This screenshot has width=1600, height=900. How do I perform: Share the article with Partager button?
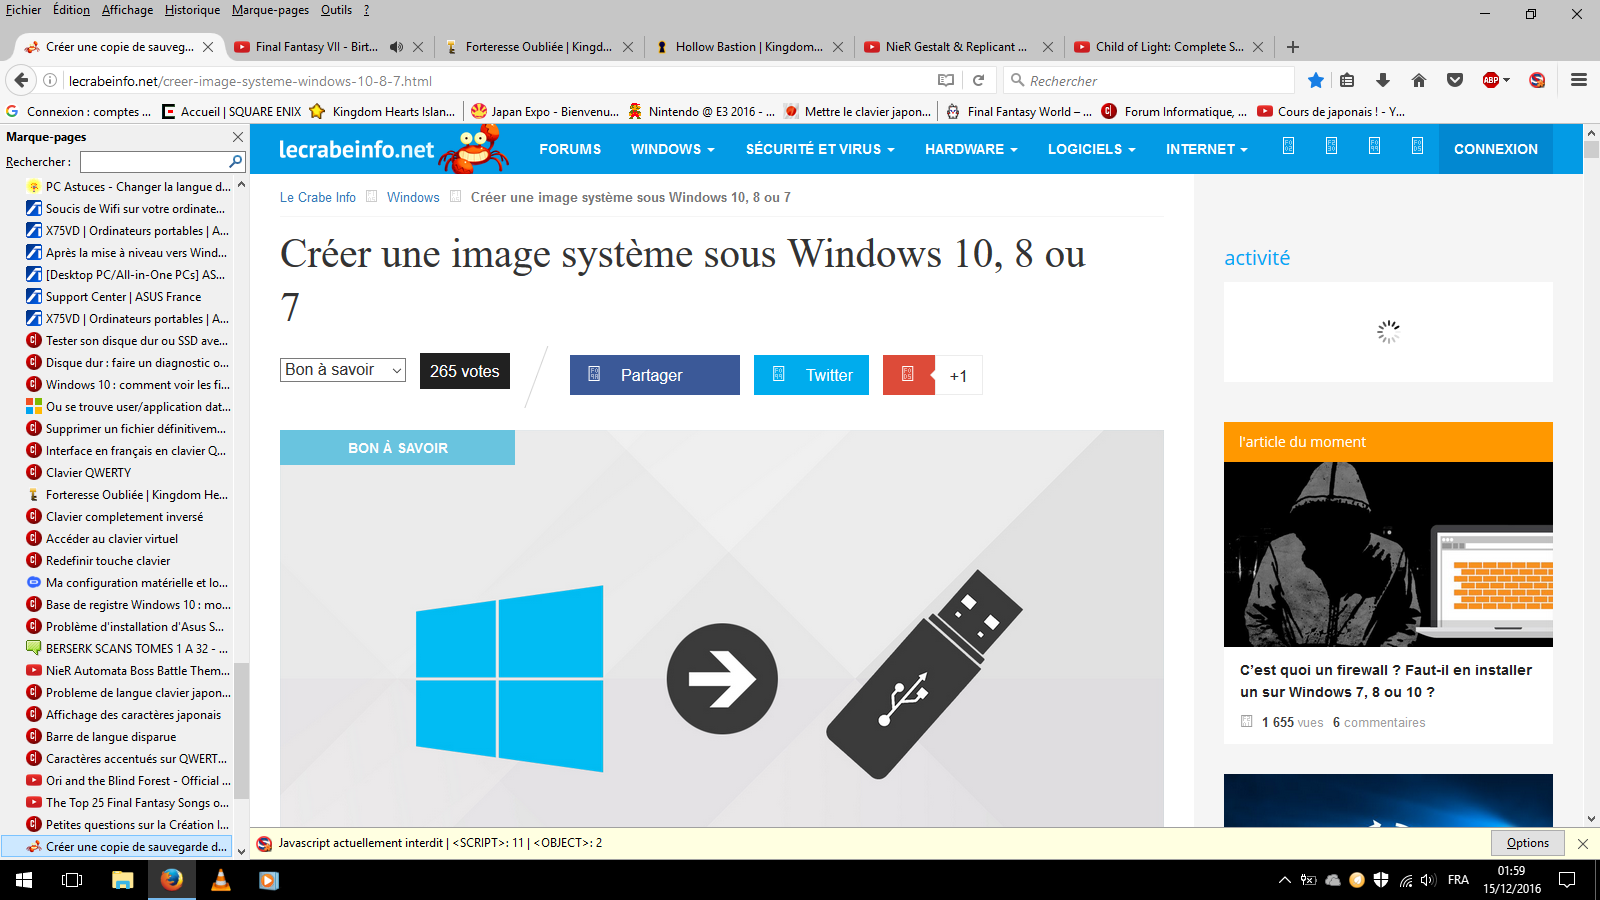pos(655,375)
